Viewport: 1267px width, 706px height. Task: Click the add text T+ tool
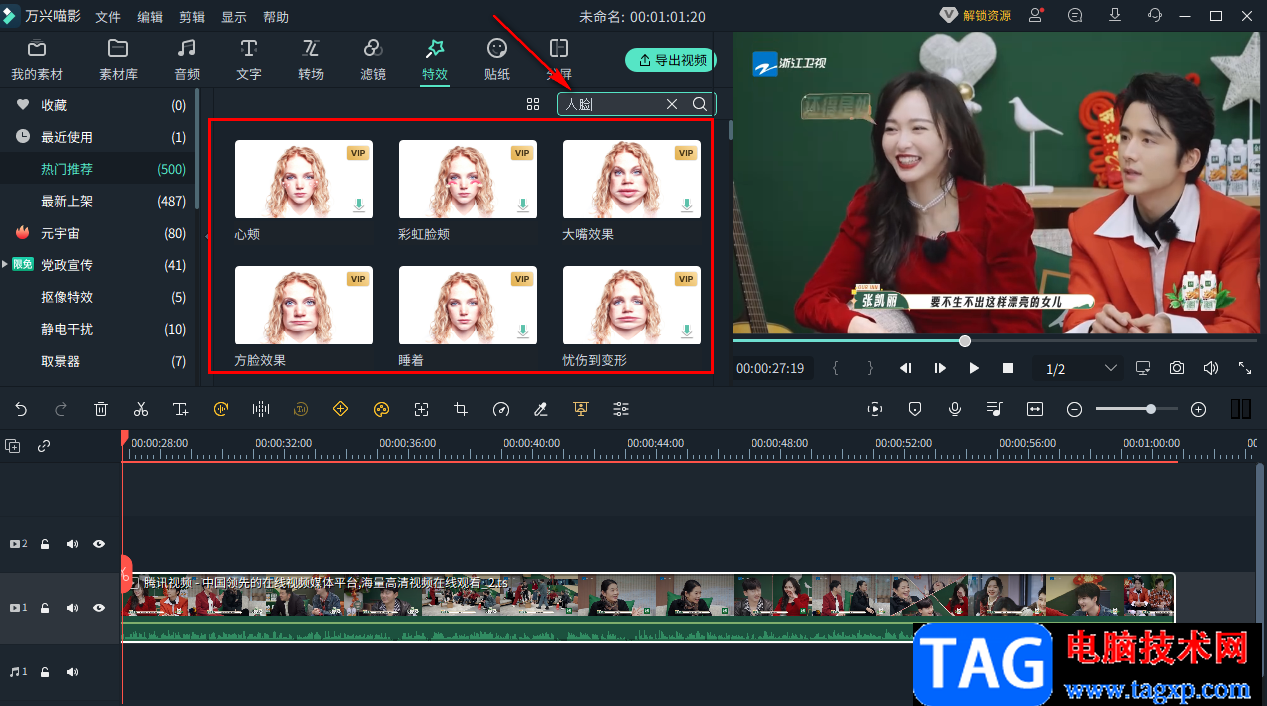coord(181,409)
